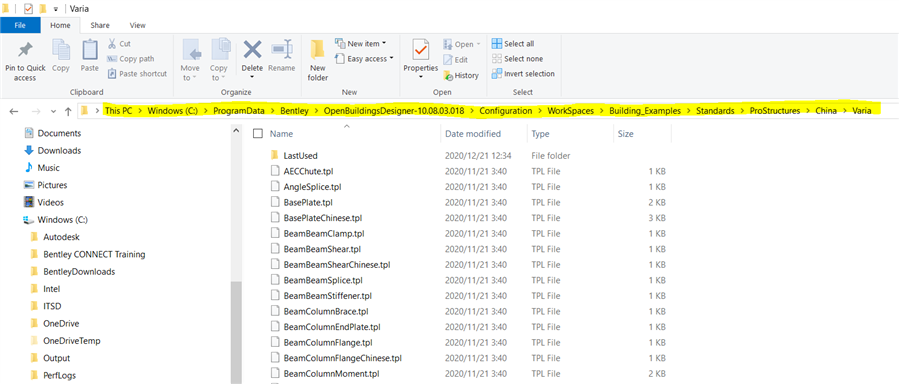
Task: Open the Easy access dropdown
Action: pyautogui.click(x=364, y=58)
